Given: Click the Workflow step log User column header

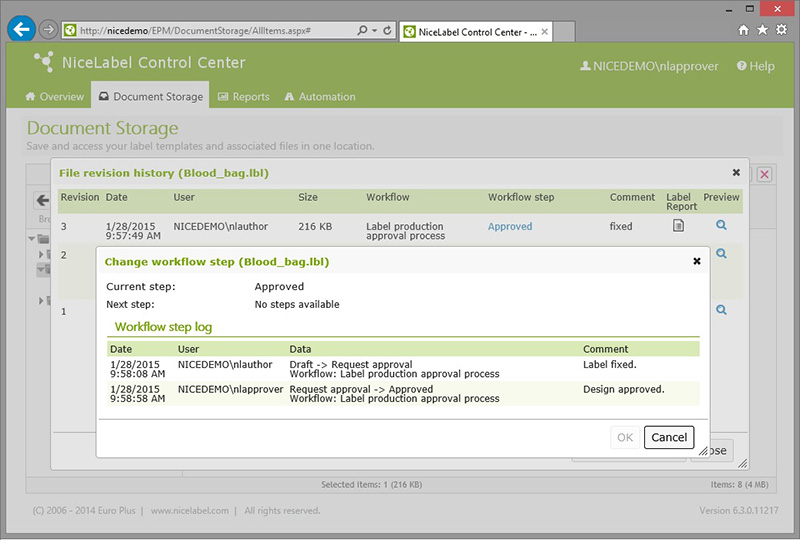Looking at the screenshot, I should click(x=188, y=349).
